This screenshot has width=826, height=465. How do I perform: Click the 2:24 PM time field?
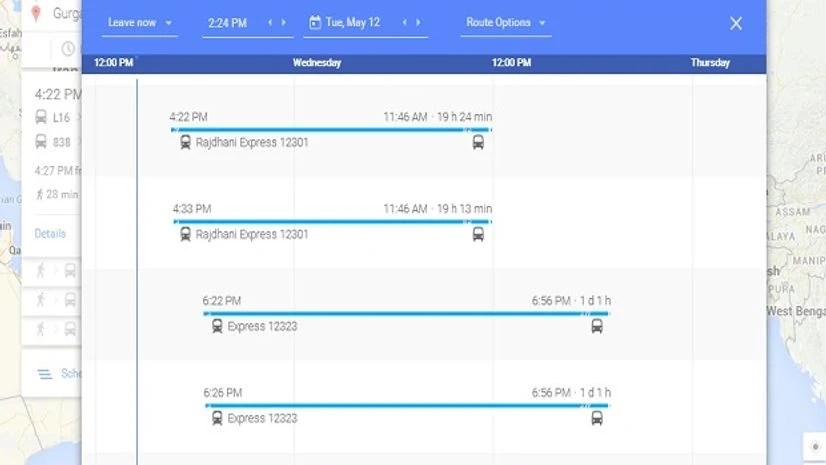tap(228, 23)
